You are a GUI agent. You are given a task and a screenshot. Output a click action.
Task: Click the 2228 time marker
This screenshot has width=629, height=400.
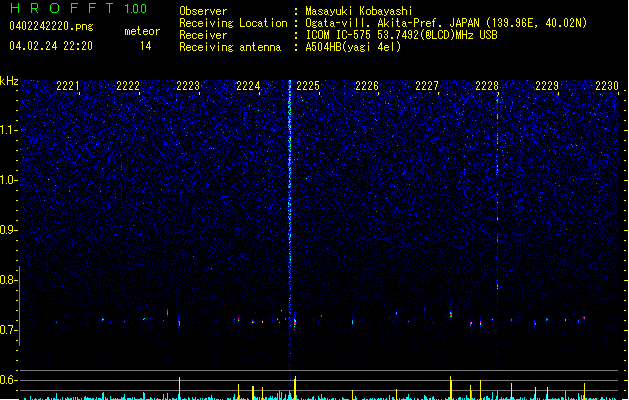coord(487,86)
